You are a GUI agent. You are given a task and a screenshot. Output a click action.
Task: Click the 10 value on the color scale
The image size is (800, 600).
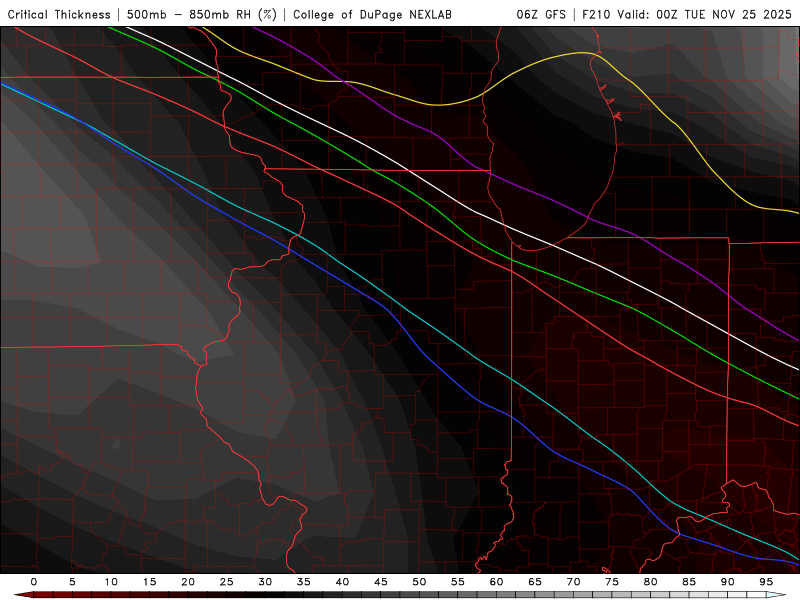[x=111, y=582]
